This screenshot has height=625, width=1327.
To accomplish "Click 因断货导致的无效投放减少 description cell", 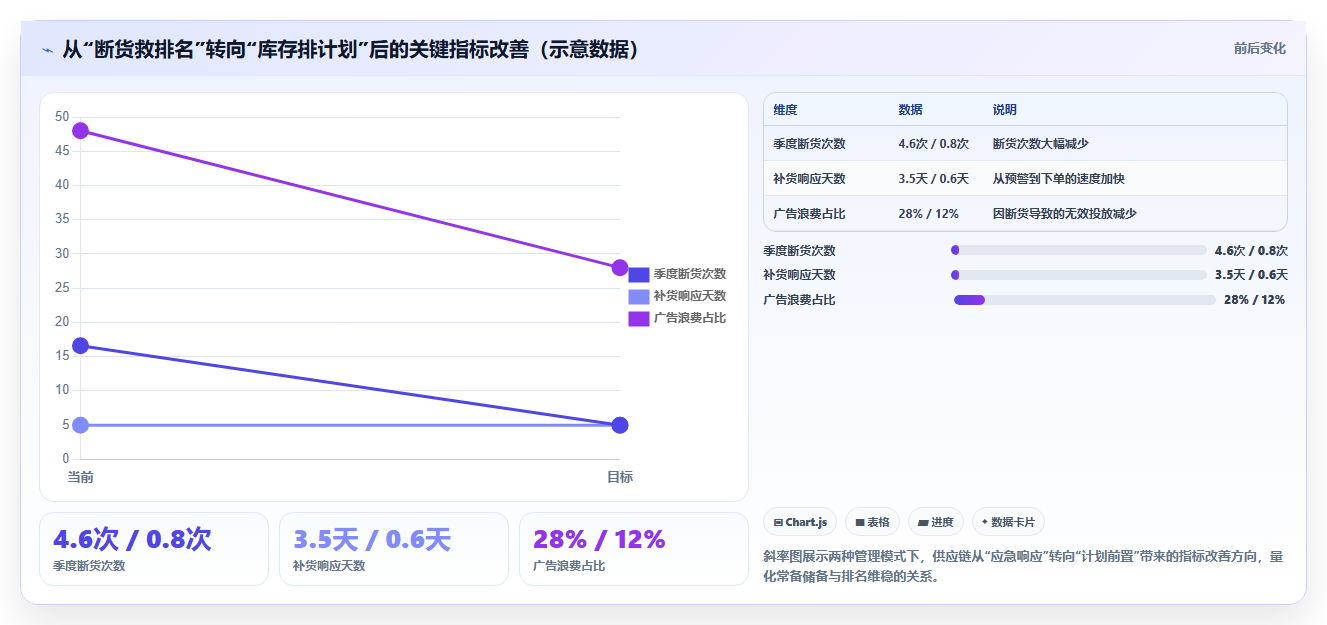I will 1064,214.
